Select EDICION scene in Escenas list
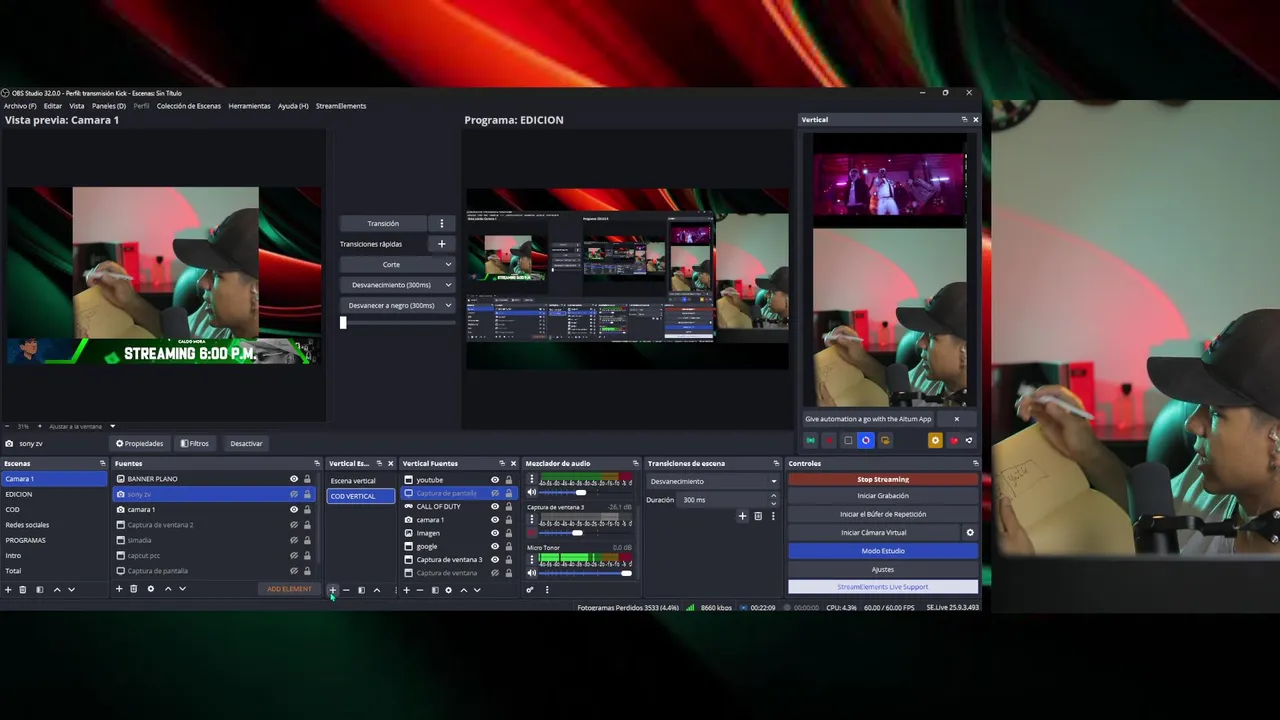The image size is (1280, 720). click(54, 494)
